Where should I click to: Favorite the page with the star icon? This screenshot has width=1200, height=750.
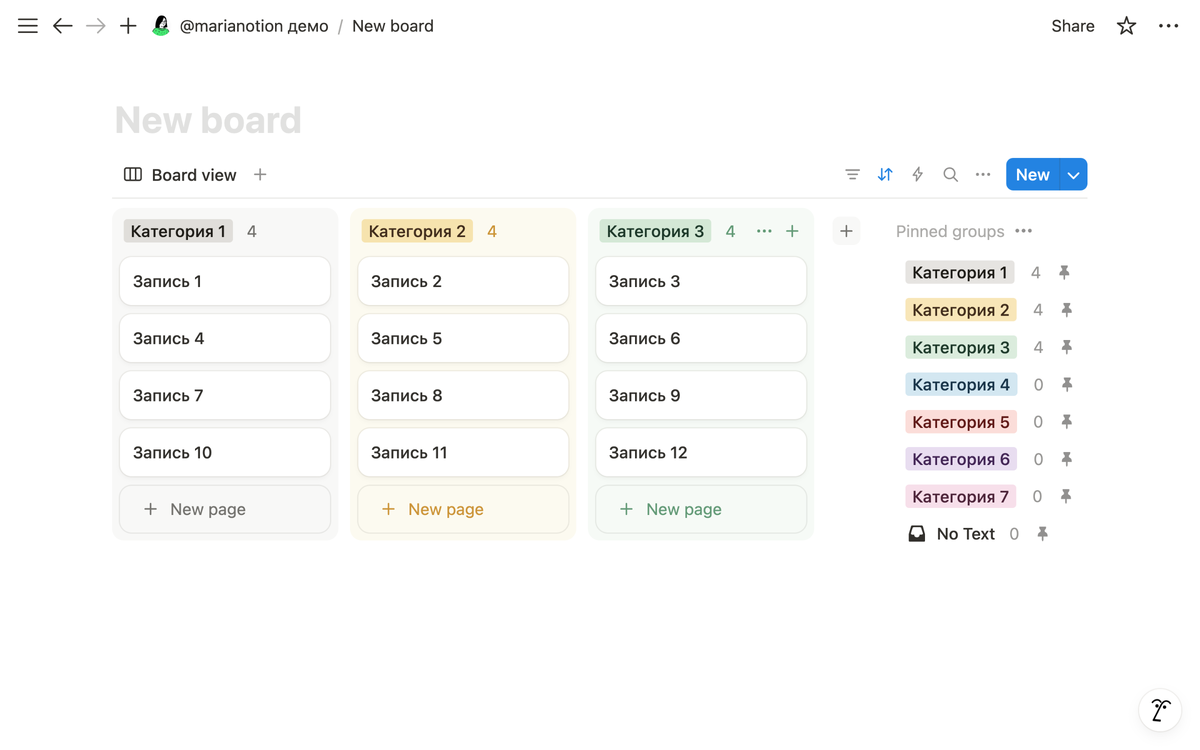[x=1126, y=26]
